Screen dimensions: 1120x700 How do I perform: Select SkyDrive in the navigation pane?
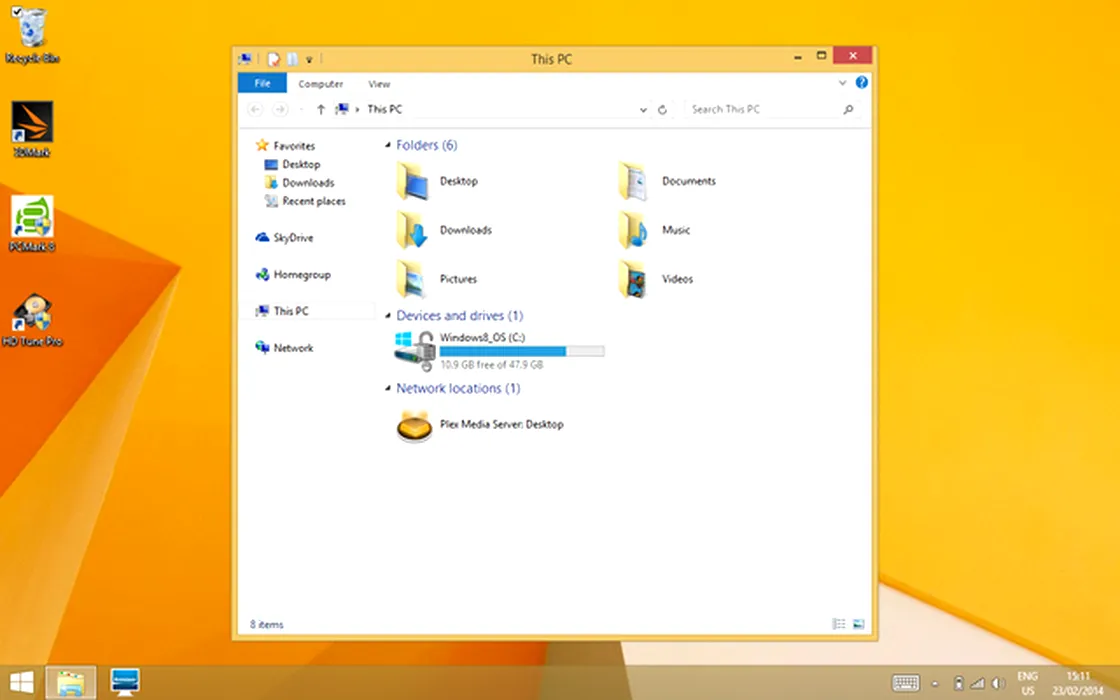[x=293, y=238]
